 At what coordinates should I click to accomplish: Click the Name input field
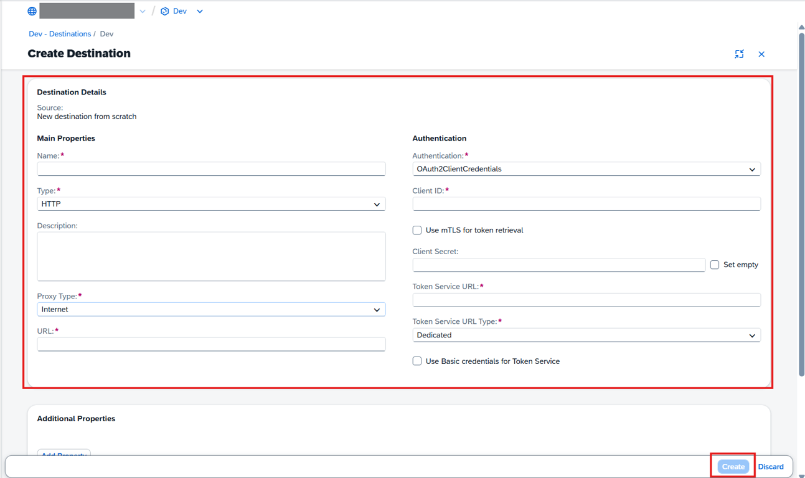pos(211,169)
